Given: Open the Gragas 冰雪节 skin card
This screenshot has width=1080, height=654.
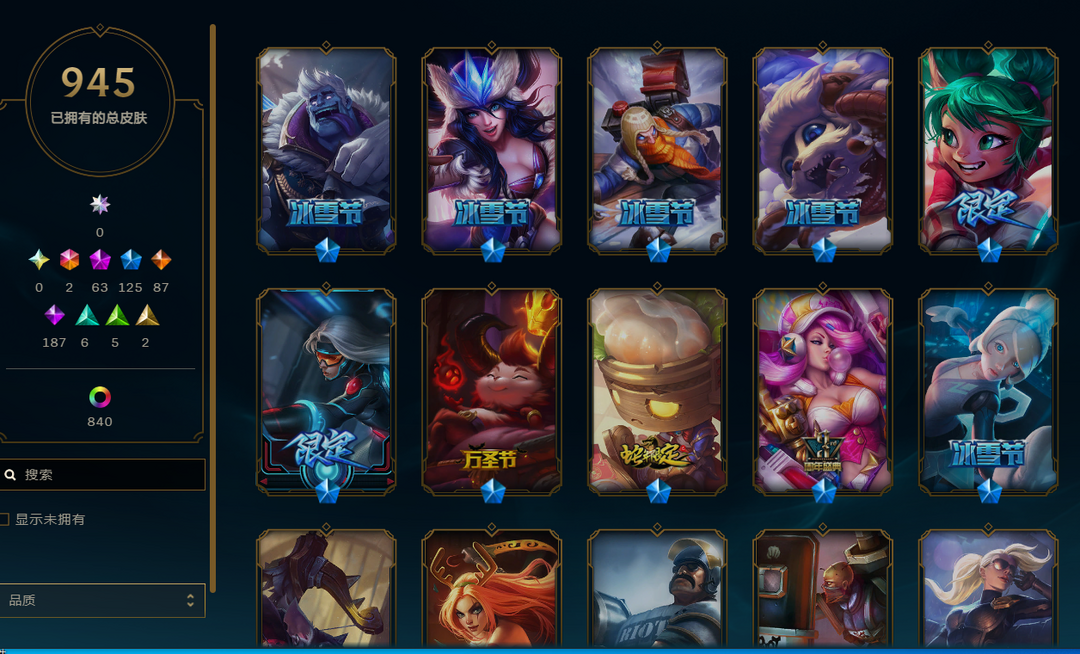Looking at the screenshot, I should [x=657, y=150].
